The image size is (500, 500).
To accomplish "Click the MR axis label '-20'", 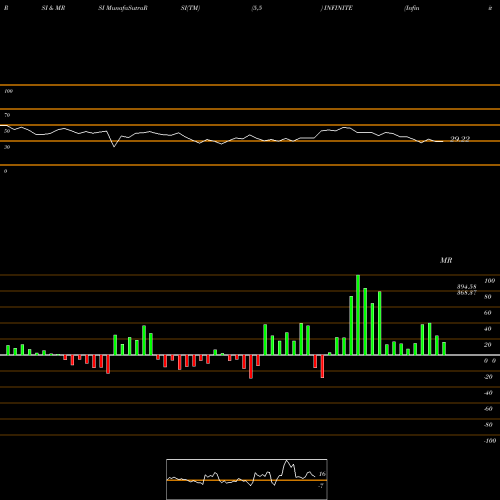I will click(488, 377).
